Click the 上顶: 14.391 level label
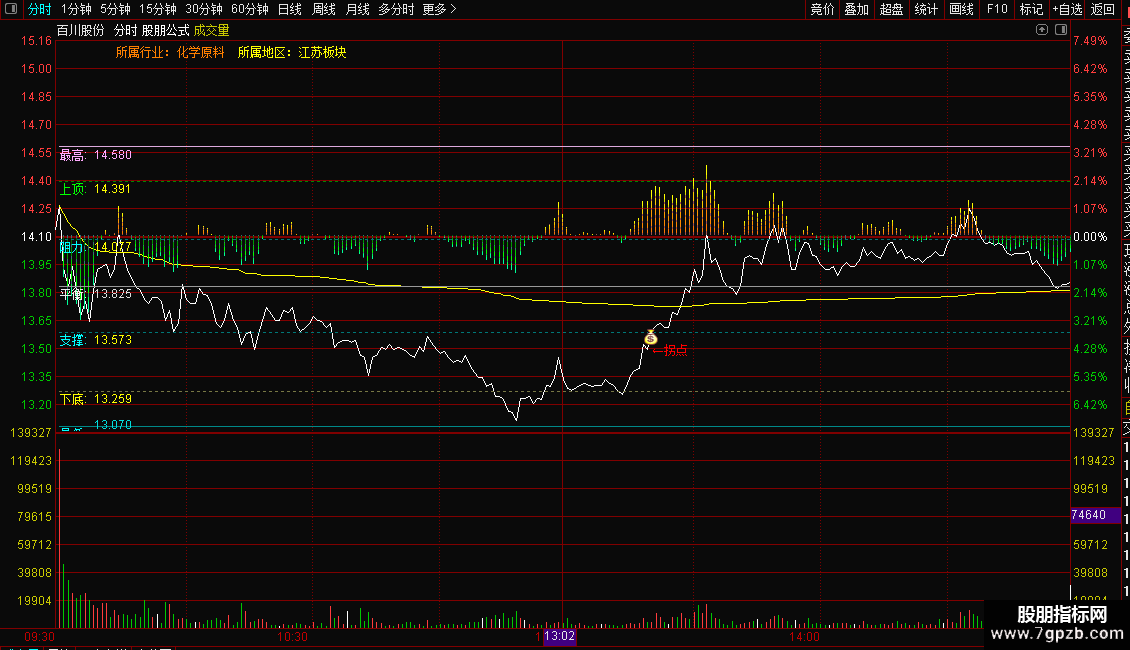Image resolution: width=1130 pixels, height=650 pixels. click(x=95, y=189)
